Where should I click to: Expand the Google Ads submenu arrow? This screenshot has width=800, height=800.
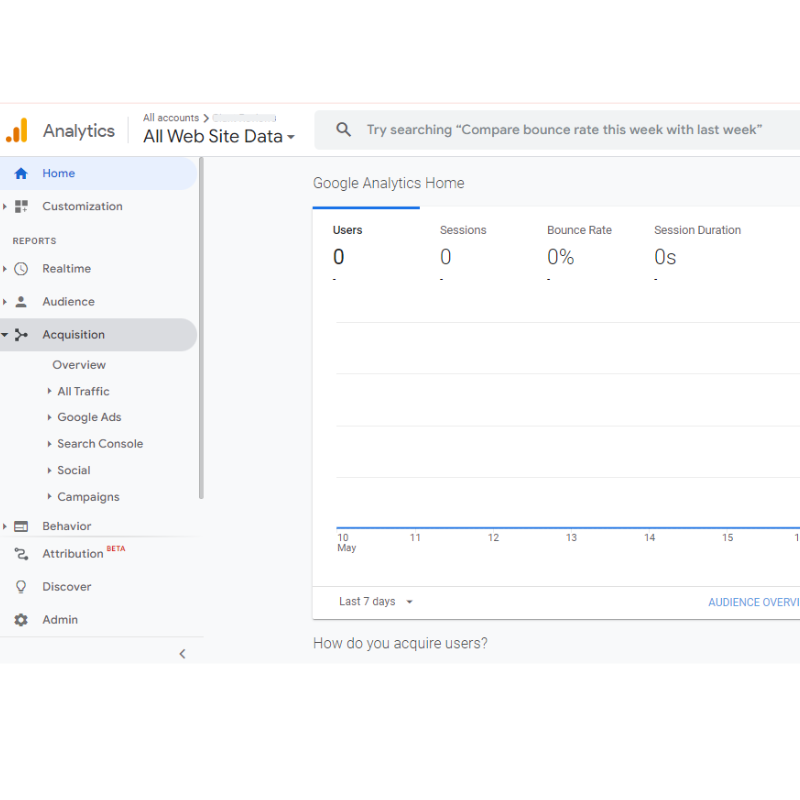[49, 417]
